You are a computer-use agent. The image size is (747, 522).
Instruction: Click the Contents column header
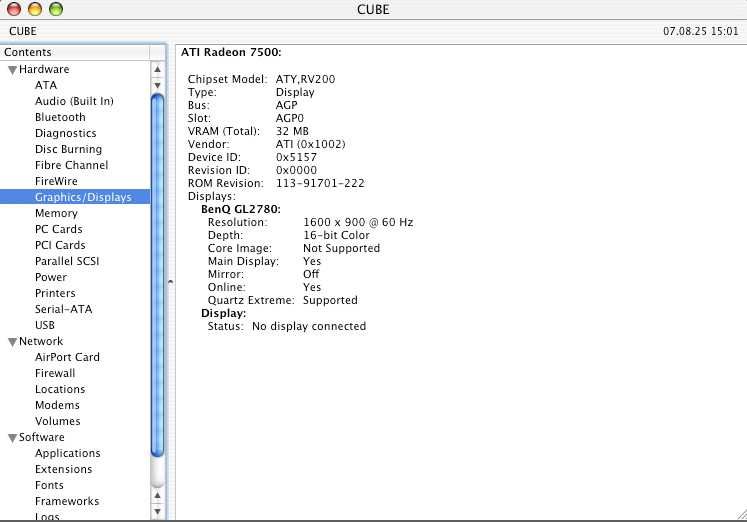[x=75, y=52]
